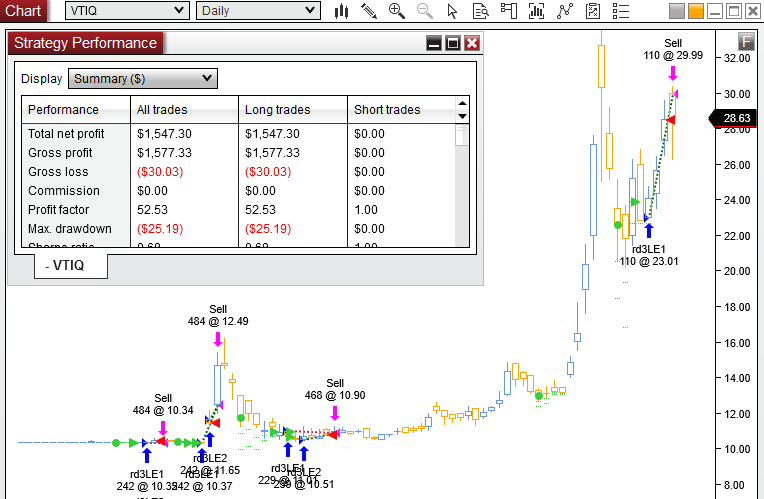The image size is (764, 499).
Task: Click All trades gross profit $1,577.33
Action: coord(164,153)
